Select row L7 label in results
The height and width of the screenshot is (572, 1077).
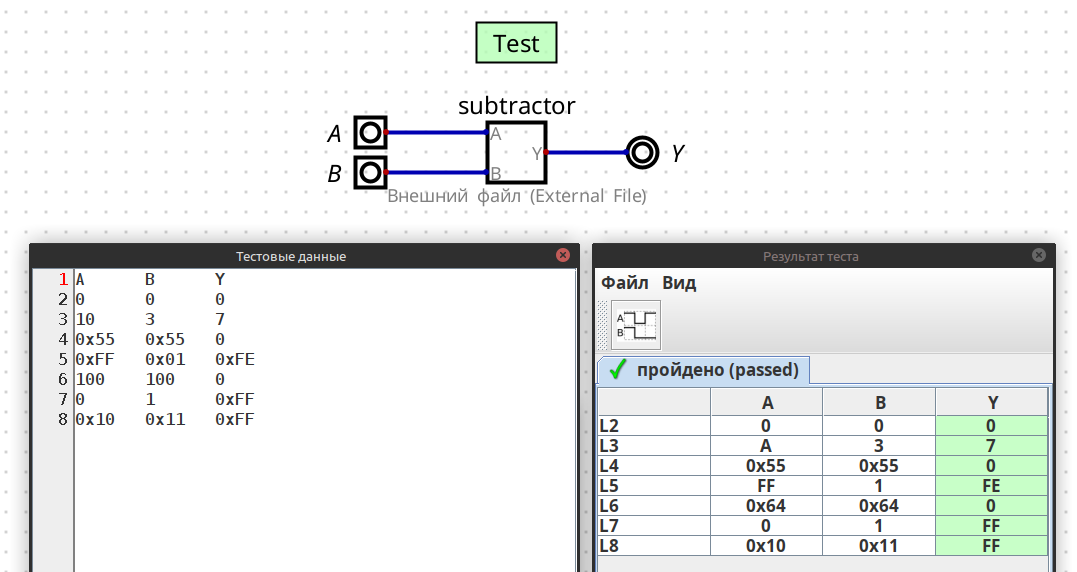coord(654,525)
